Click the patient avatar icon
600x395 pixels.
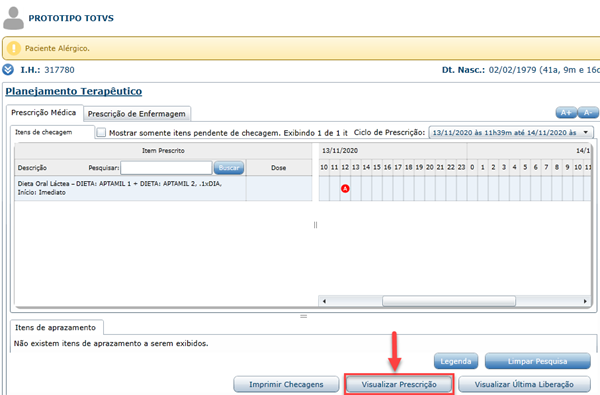pyautogui.click(x=13, y=18)
